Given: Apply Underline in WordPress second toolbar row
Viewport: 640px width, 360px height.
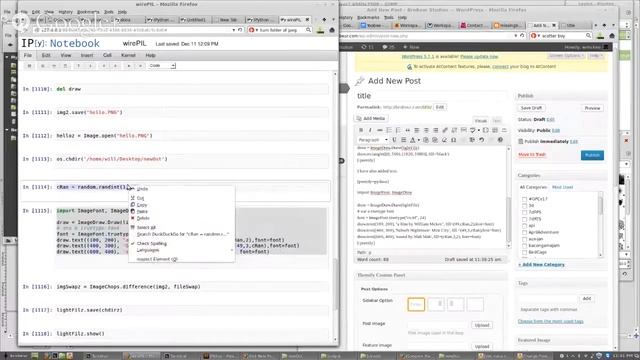Looking at the screenshot, I should click(394, 140).
